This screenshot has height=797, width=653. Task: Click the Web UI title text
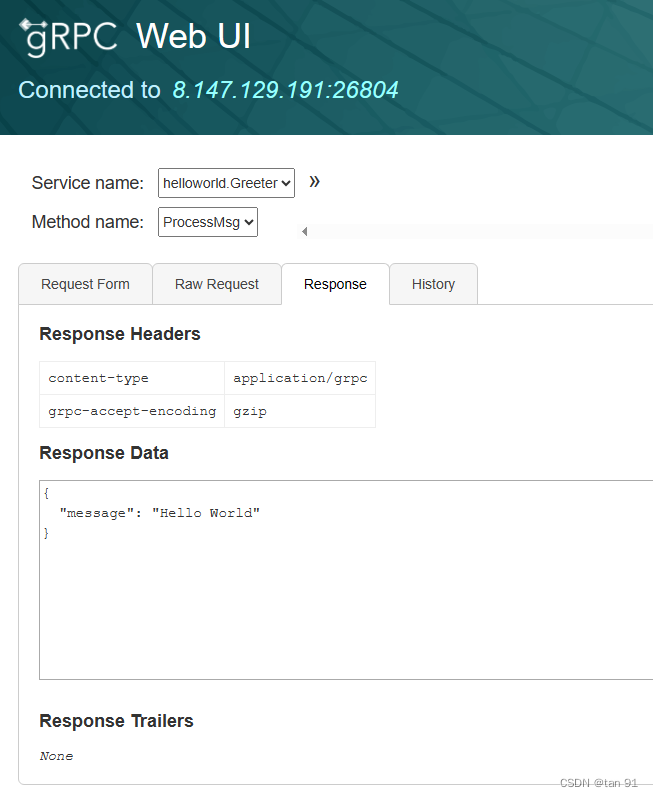tap(194, 37)
